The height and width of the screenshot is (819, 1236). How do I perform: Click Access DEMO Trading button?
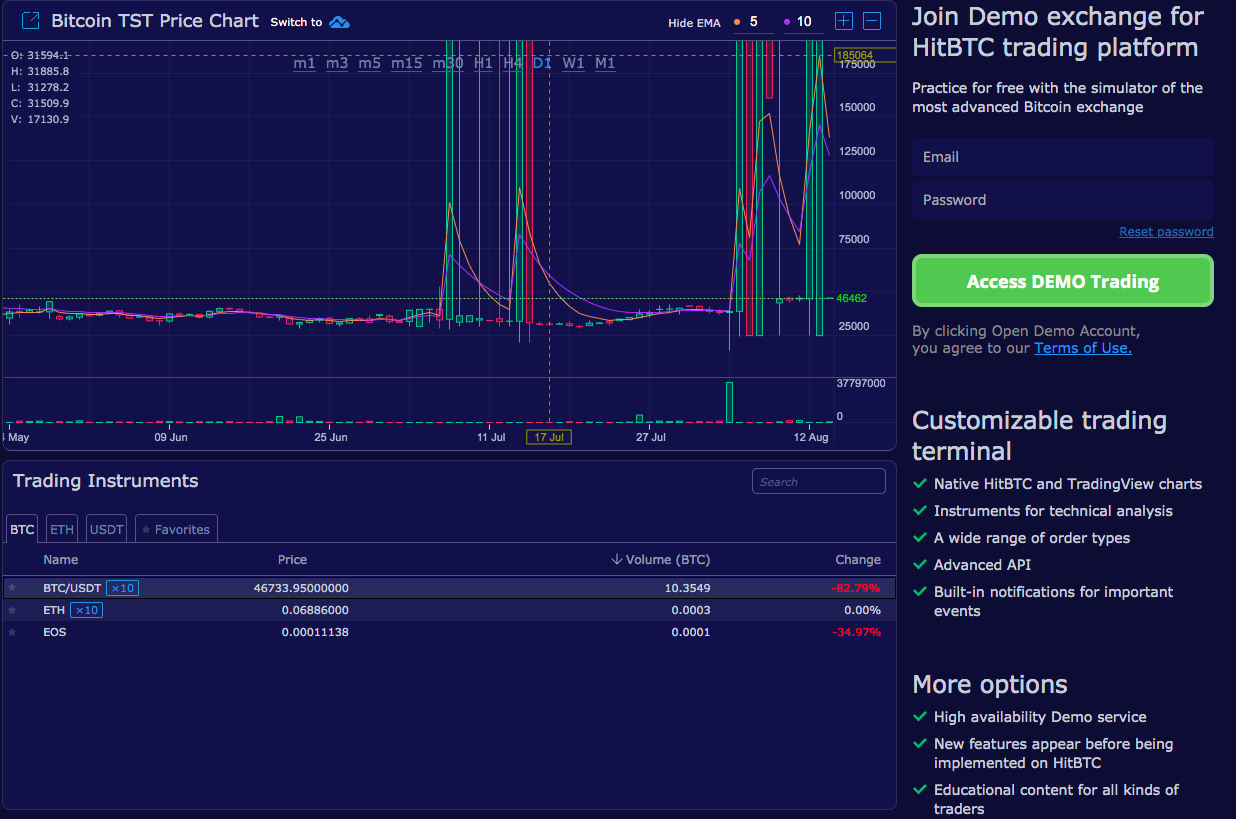coord(1063,281)
